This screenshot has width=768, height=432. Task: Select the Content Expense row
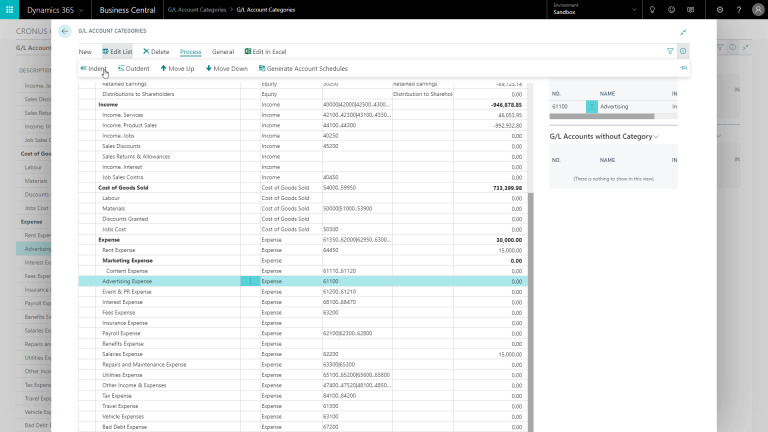coord(303,271)
